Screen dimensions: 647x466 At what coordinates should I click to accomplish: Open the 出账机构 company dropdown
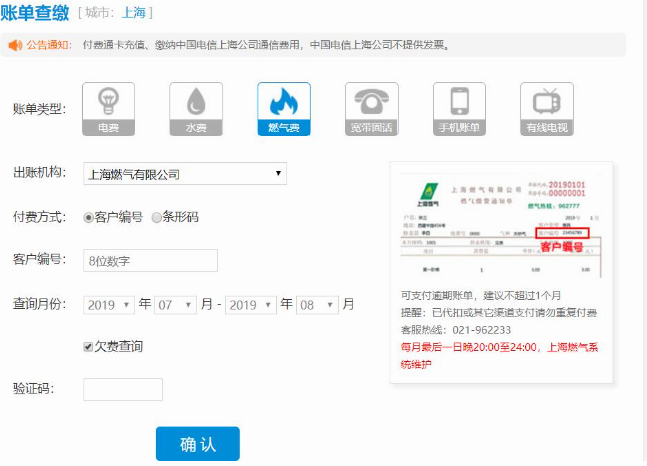(185, 174)
